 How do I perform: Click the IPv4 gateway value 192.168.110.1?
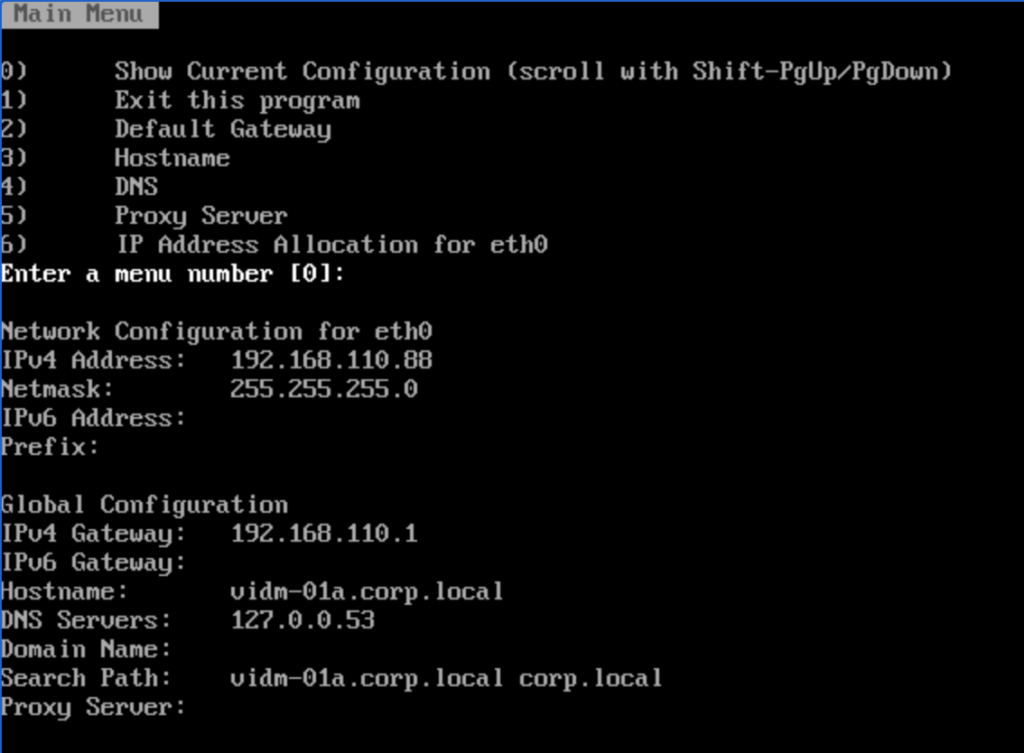pos(324,534)
